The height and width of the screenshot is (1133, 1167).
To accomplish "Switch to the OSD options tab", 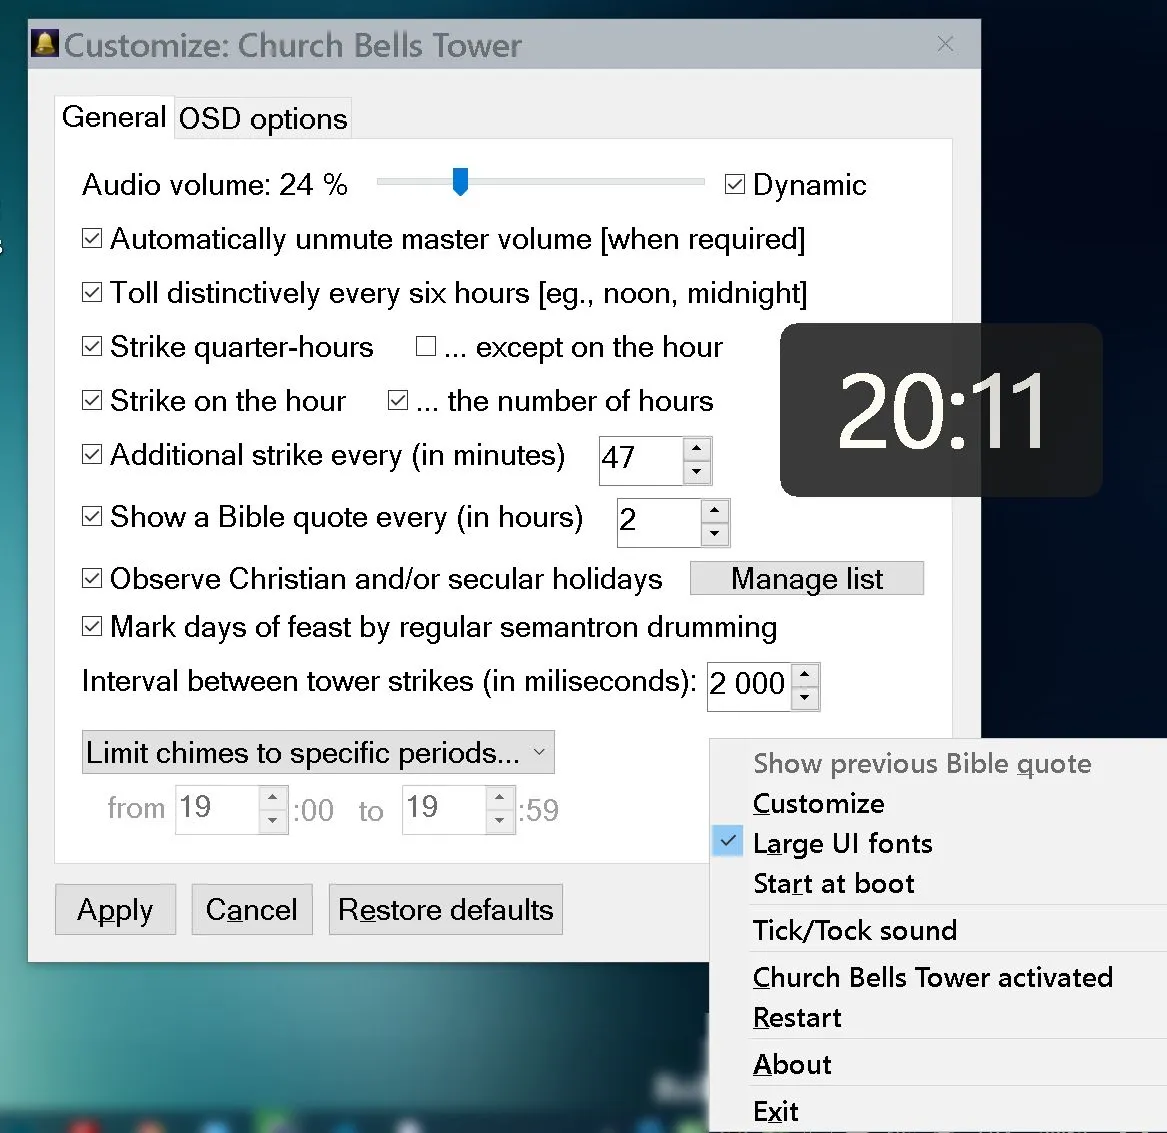I will click(x=262, y=118).
